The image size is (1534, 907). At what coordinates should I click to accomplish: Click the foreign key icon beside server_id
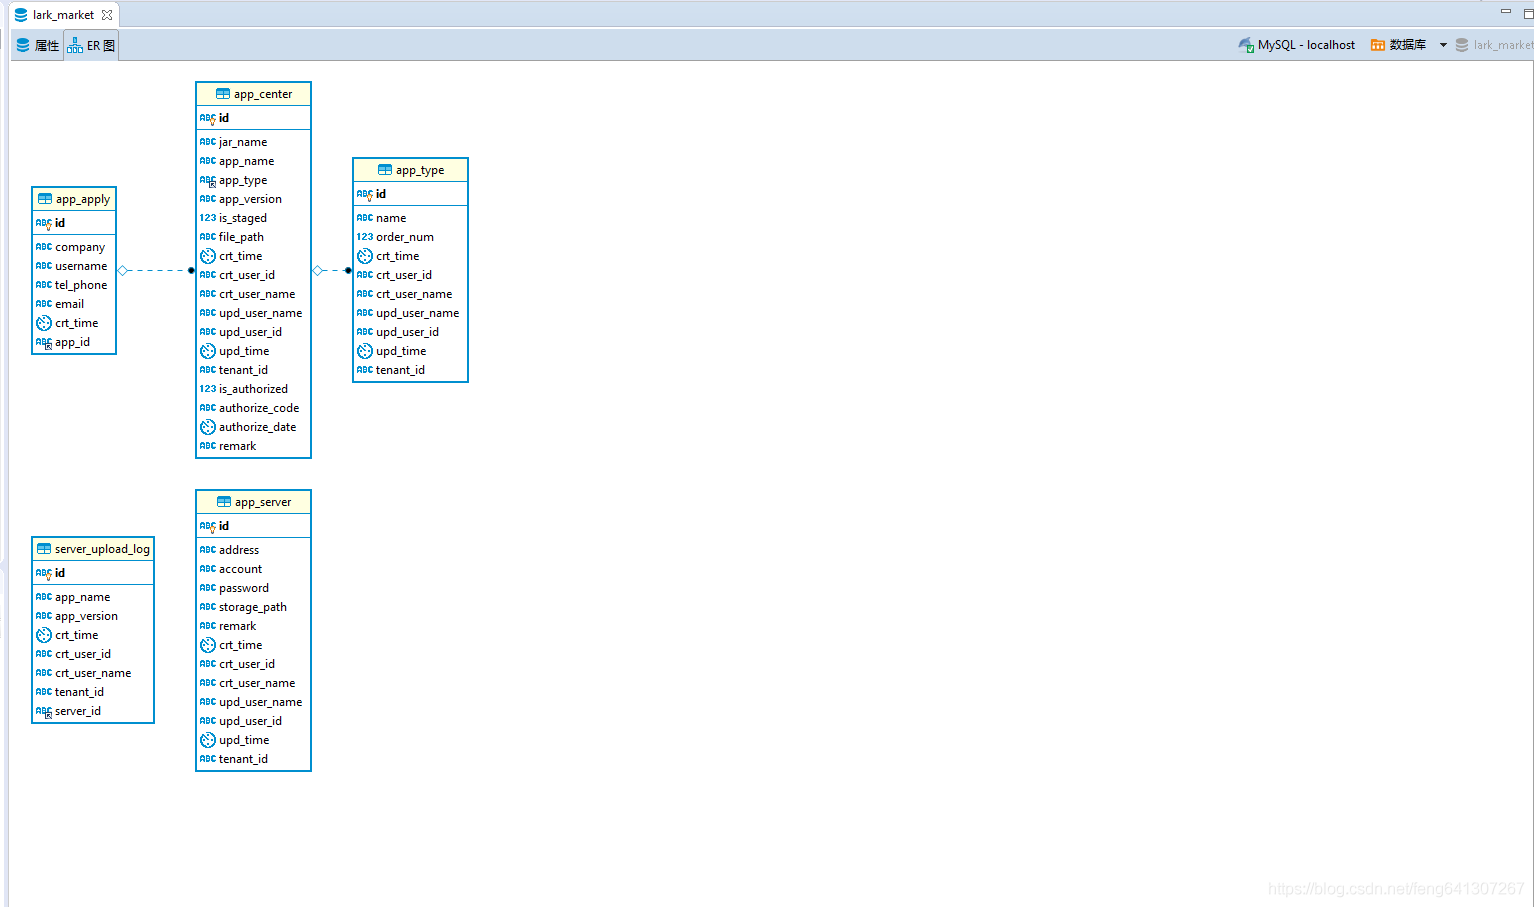pyautogui.click(x=44, y=711)
